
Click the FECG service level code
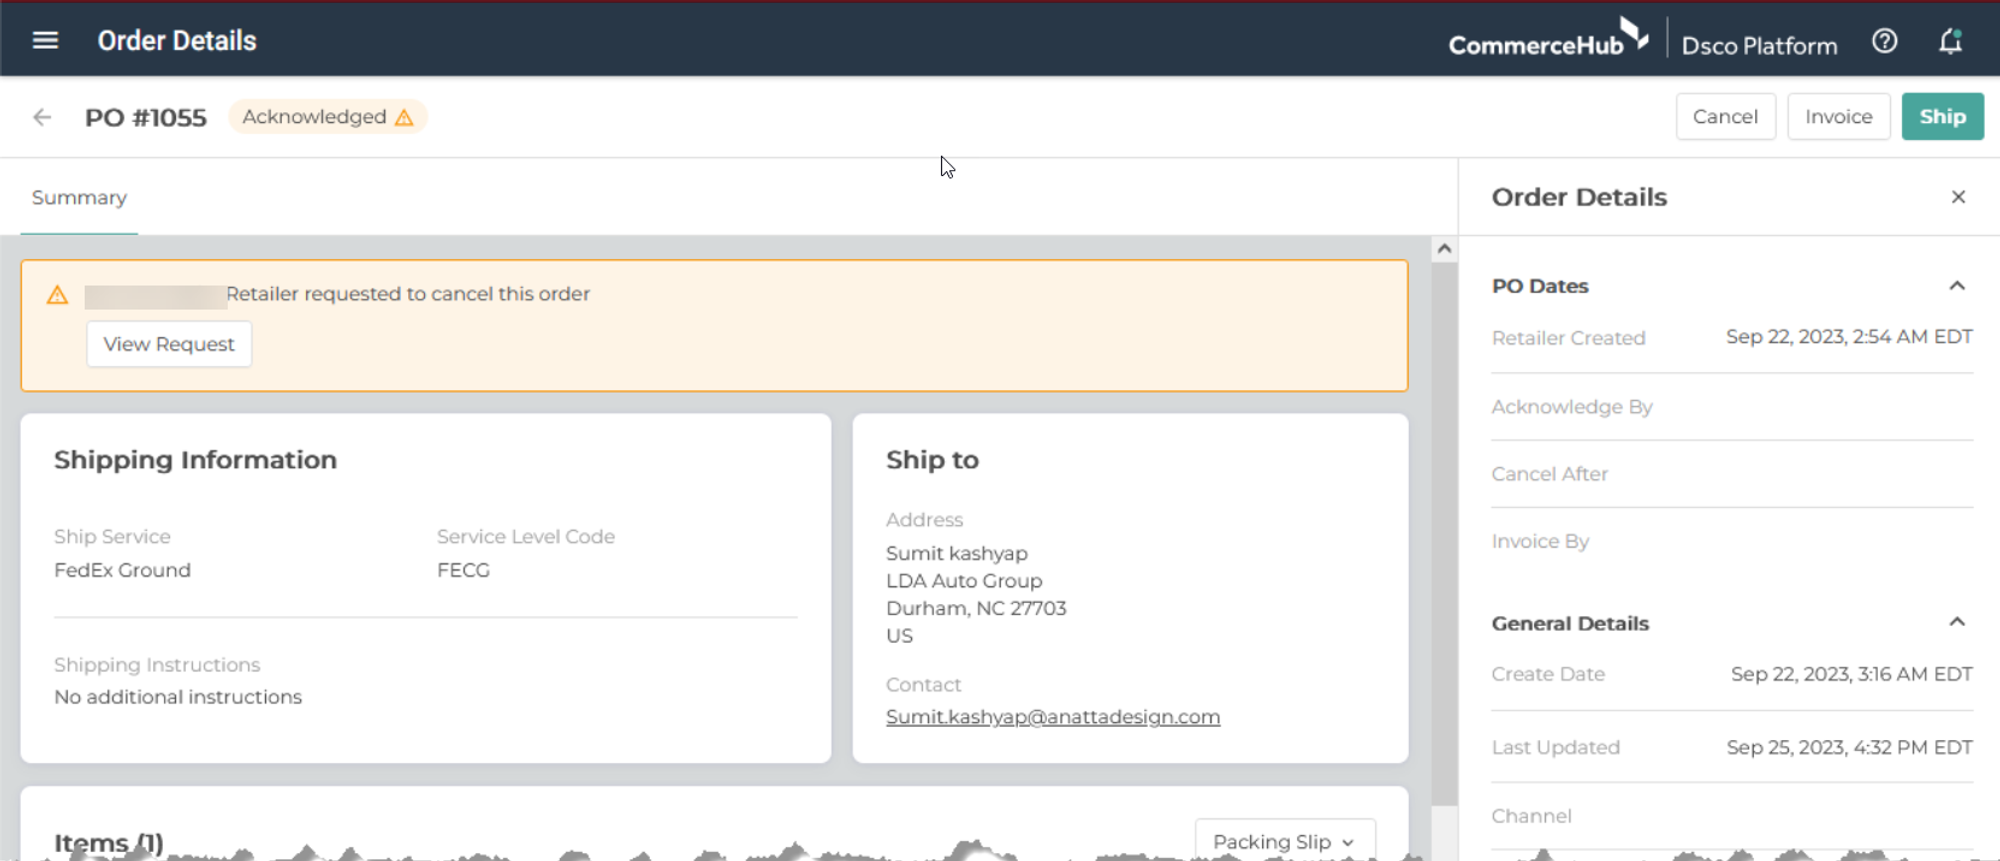tap(463, 570)
